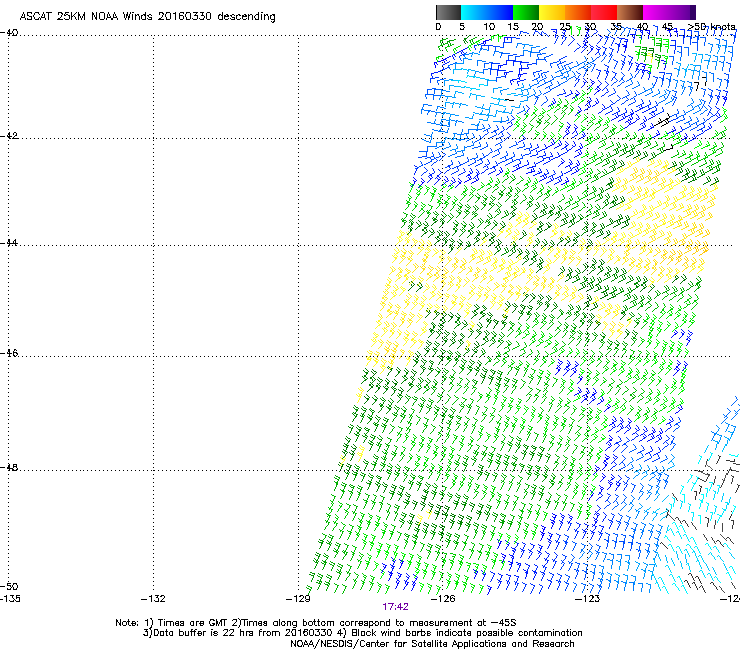740x650 pixels.
Task: Click the -44 latitude axis label
Action: (x=9, y=243)
